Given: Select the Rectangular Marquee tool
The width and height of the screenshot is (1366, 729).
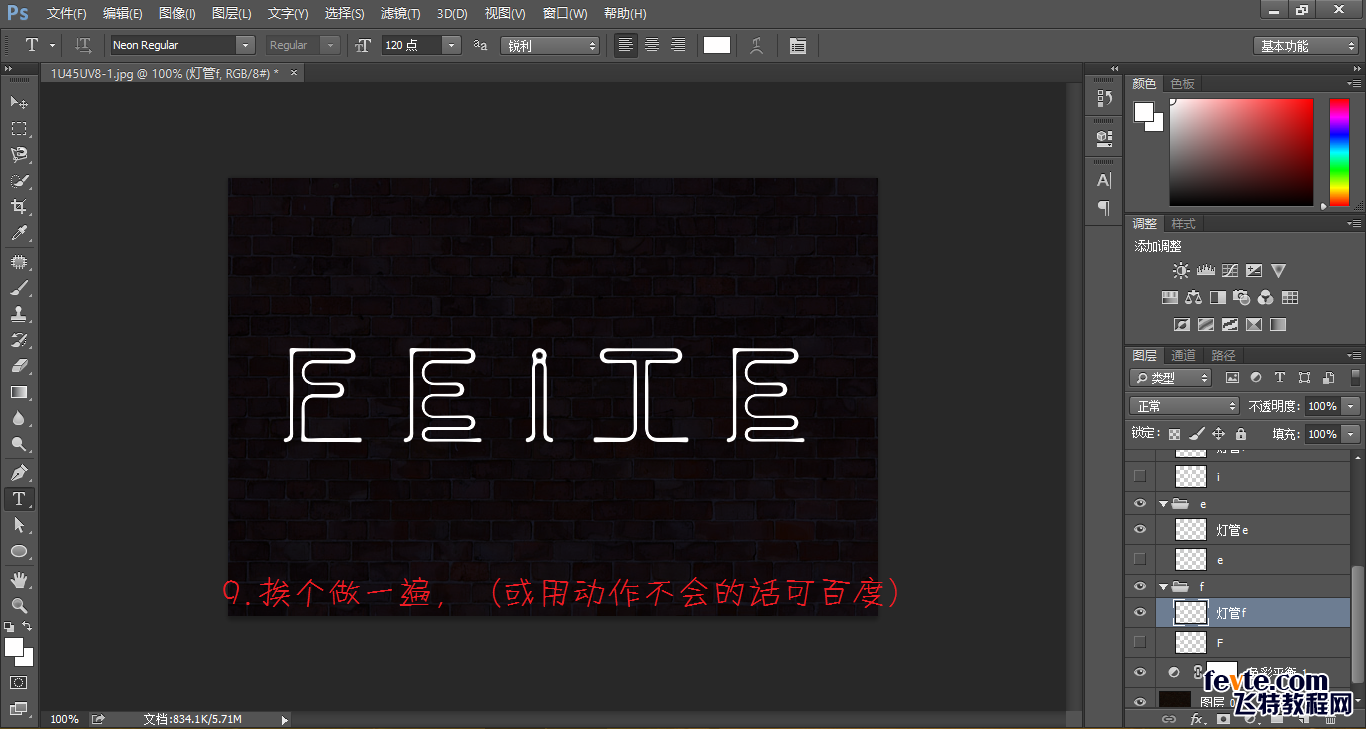Looking at the screenshot, I should coord(19,128).
